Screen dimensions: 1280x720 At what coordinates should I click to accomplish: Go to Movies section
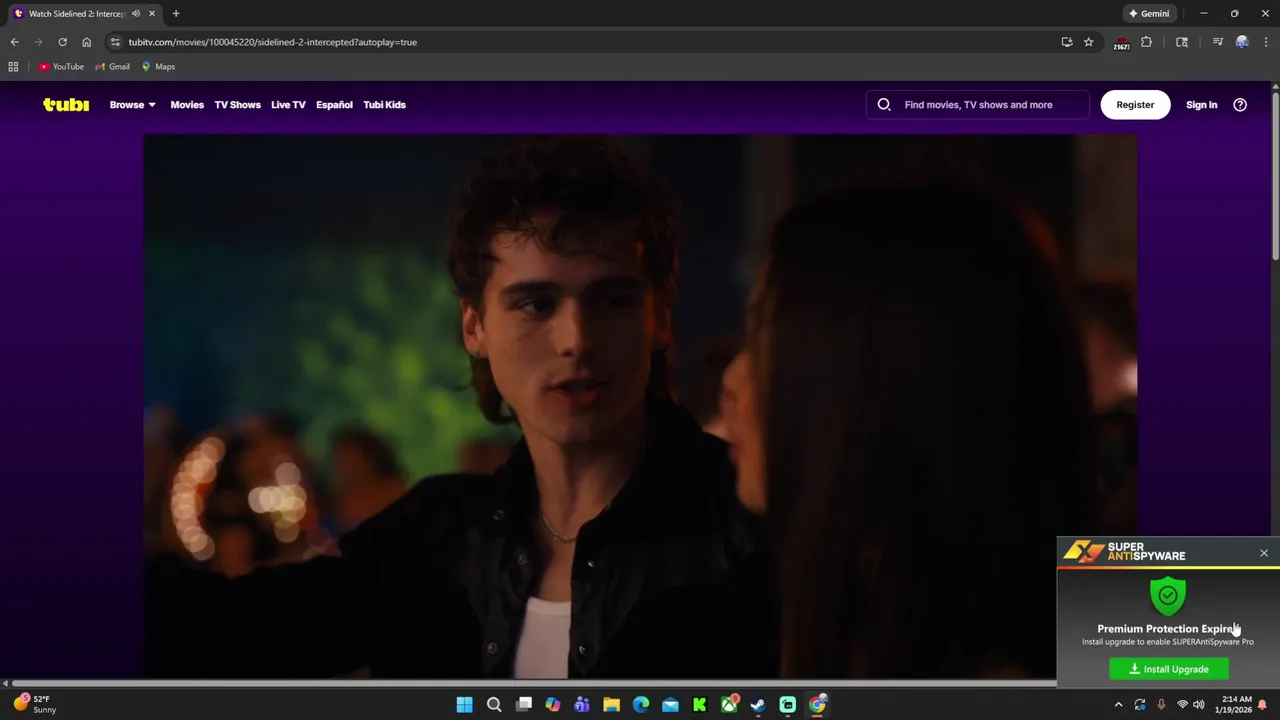[x=187, y=105]
